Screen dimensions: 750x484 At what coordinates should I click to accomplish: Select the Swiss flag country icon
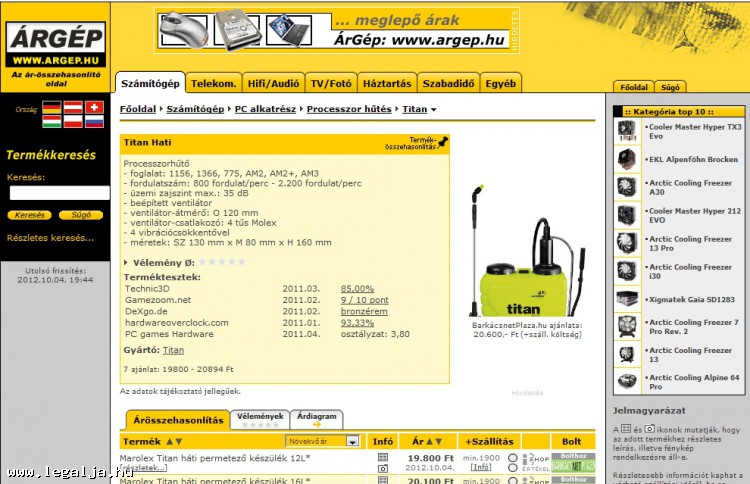pyautogui.click(x=95, y=107)
